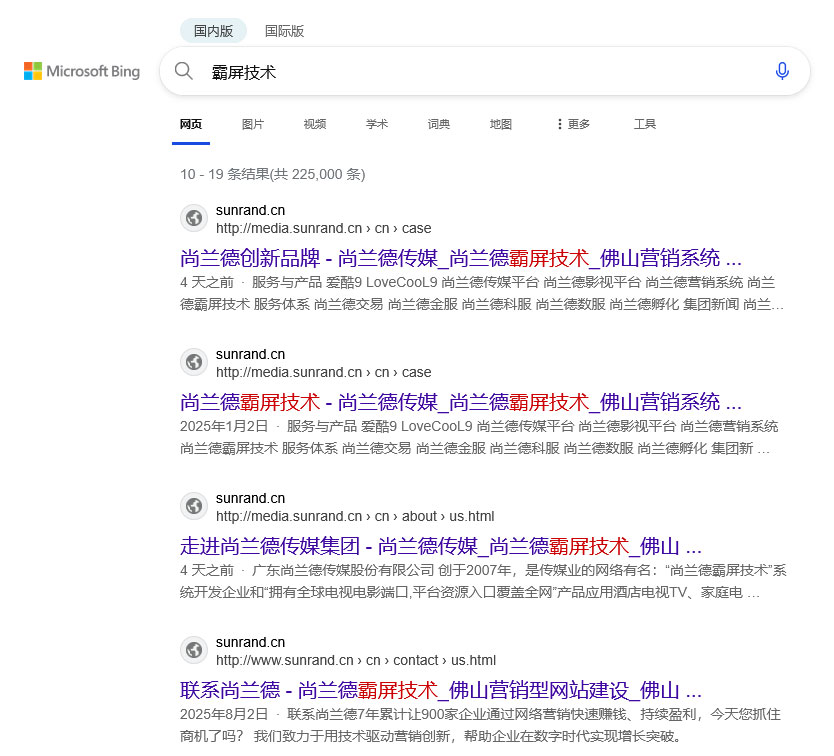Click search box containing 霸屏技术
This screenshot has height=756, width=834.
pyautogui.click(x=485, y=71)
